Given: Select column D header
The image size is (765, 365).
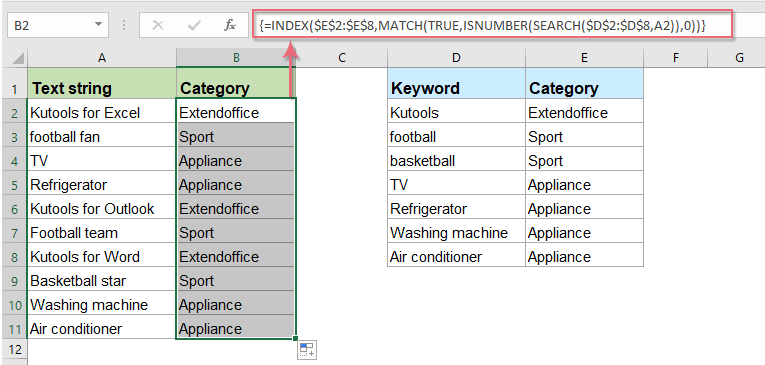Looking at the screenshot, I should (456, 58).
